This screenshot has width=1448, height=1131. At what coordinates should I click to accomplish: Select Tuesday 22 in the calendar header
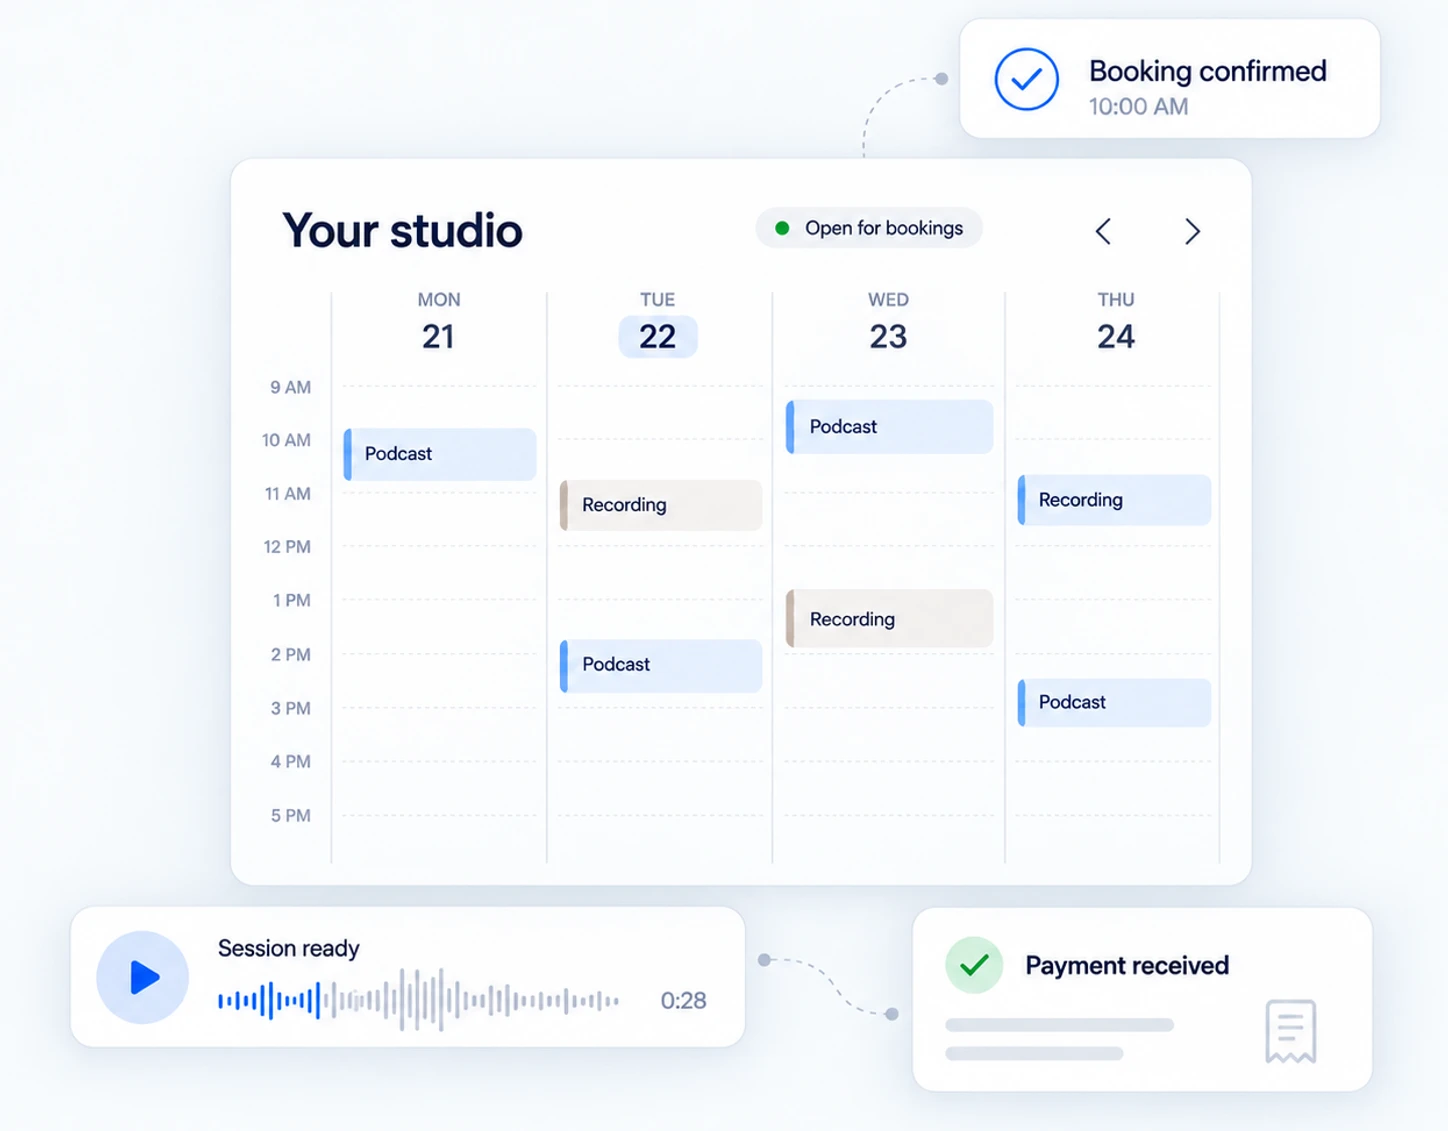pyautogui.click(x=658, y=336)
